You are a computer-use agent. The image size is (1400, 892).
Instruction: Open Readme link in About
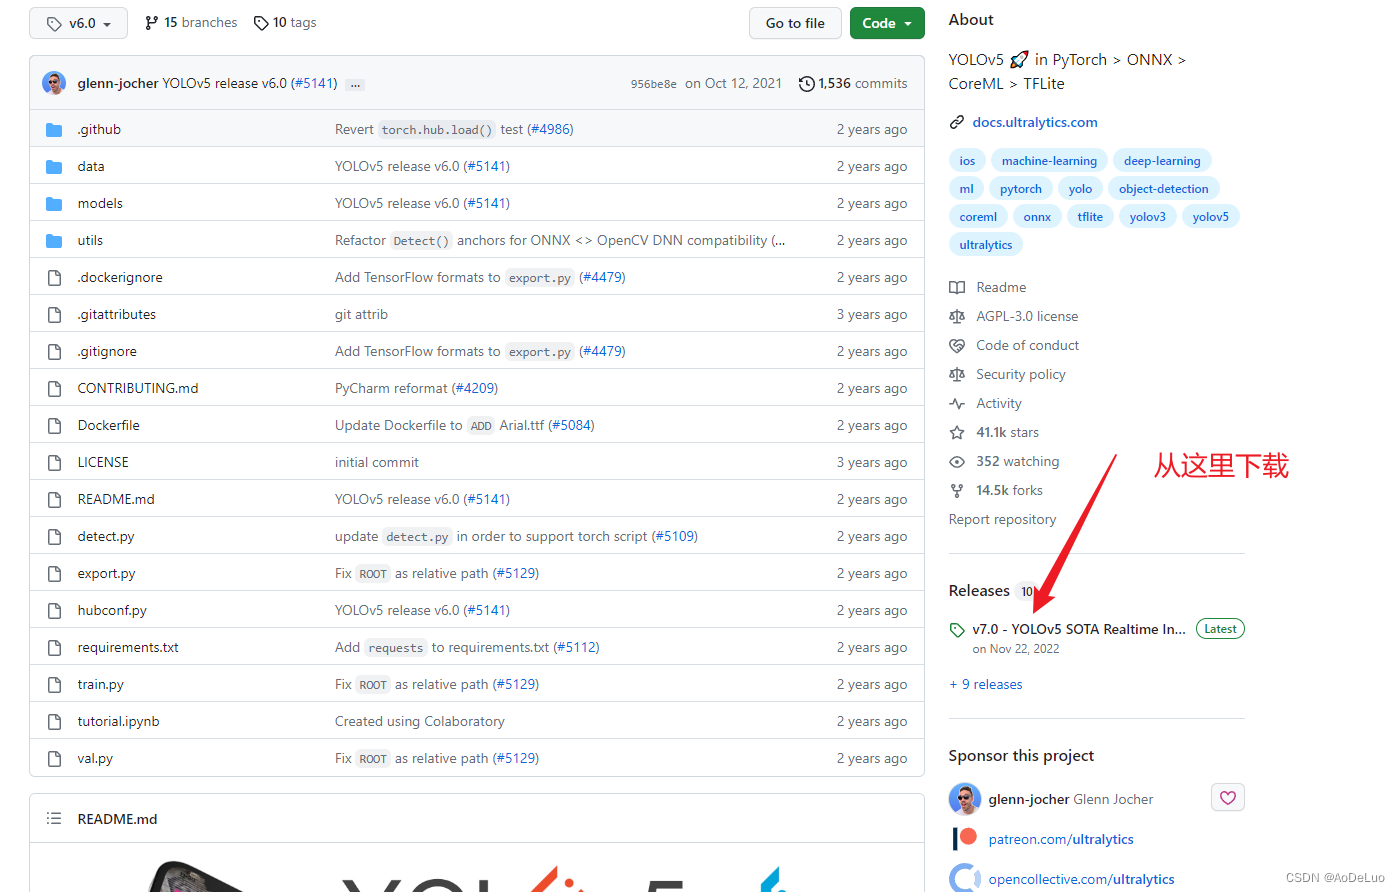click(x=988, y=287)
